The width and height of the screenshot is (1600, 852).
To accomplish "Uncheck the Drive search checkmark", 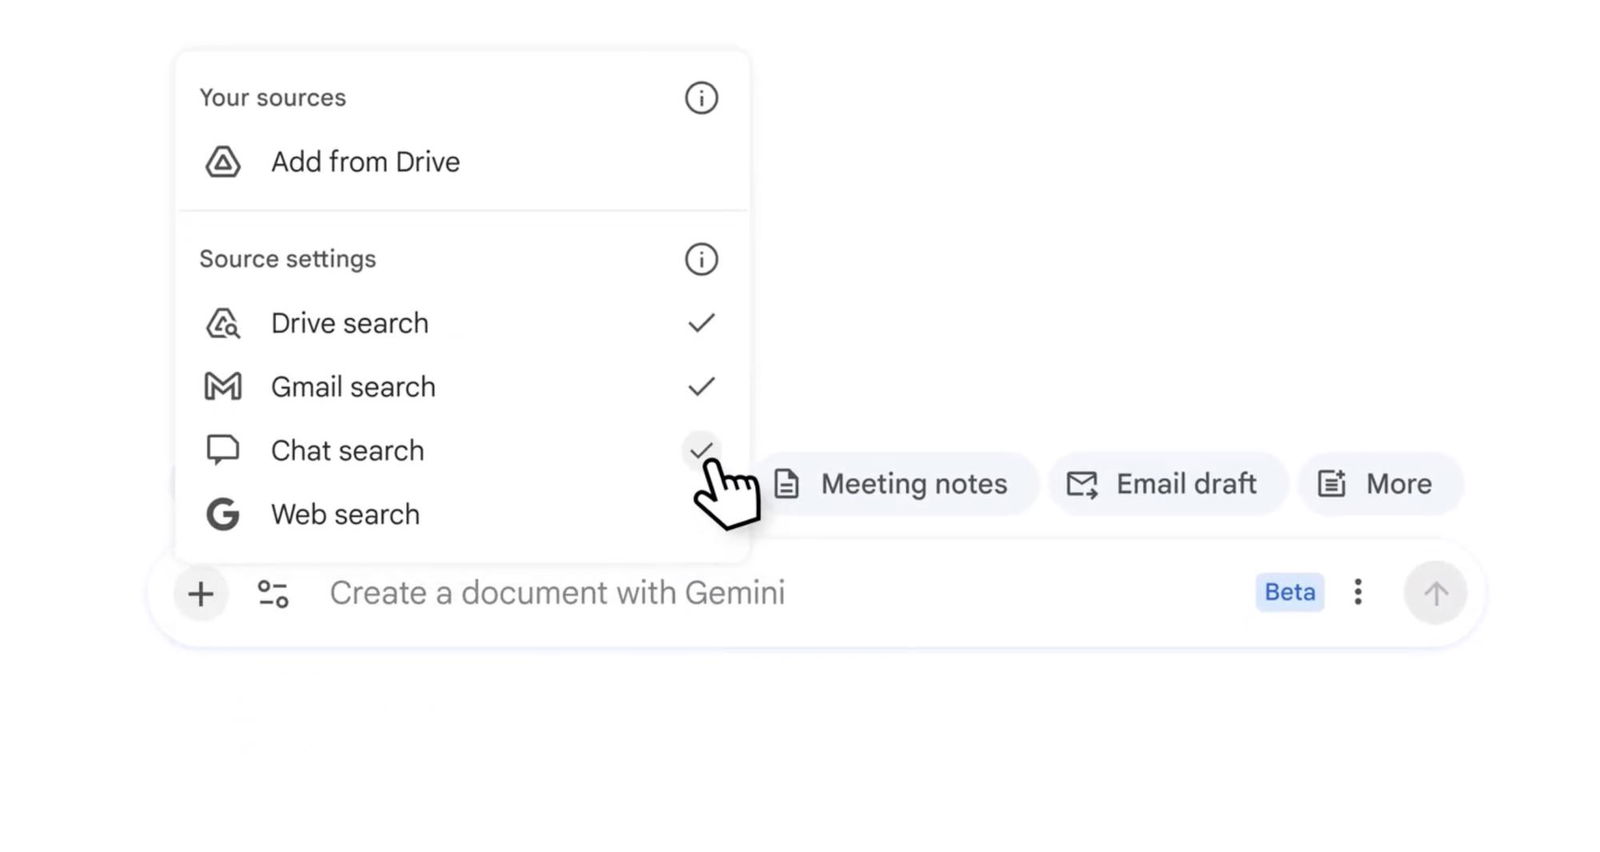I will pos(701,323).
